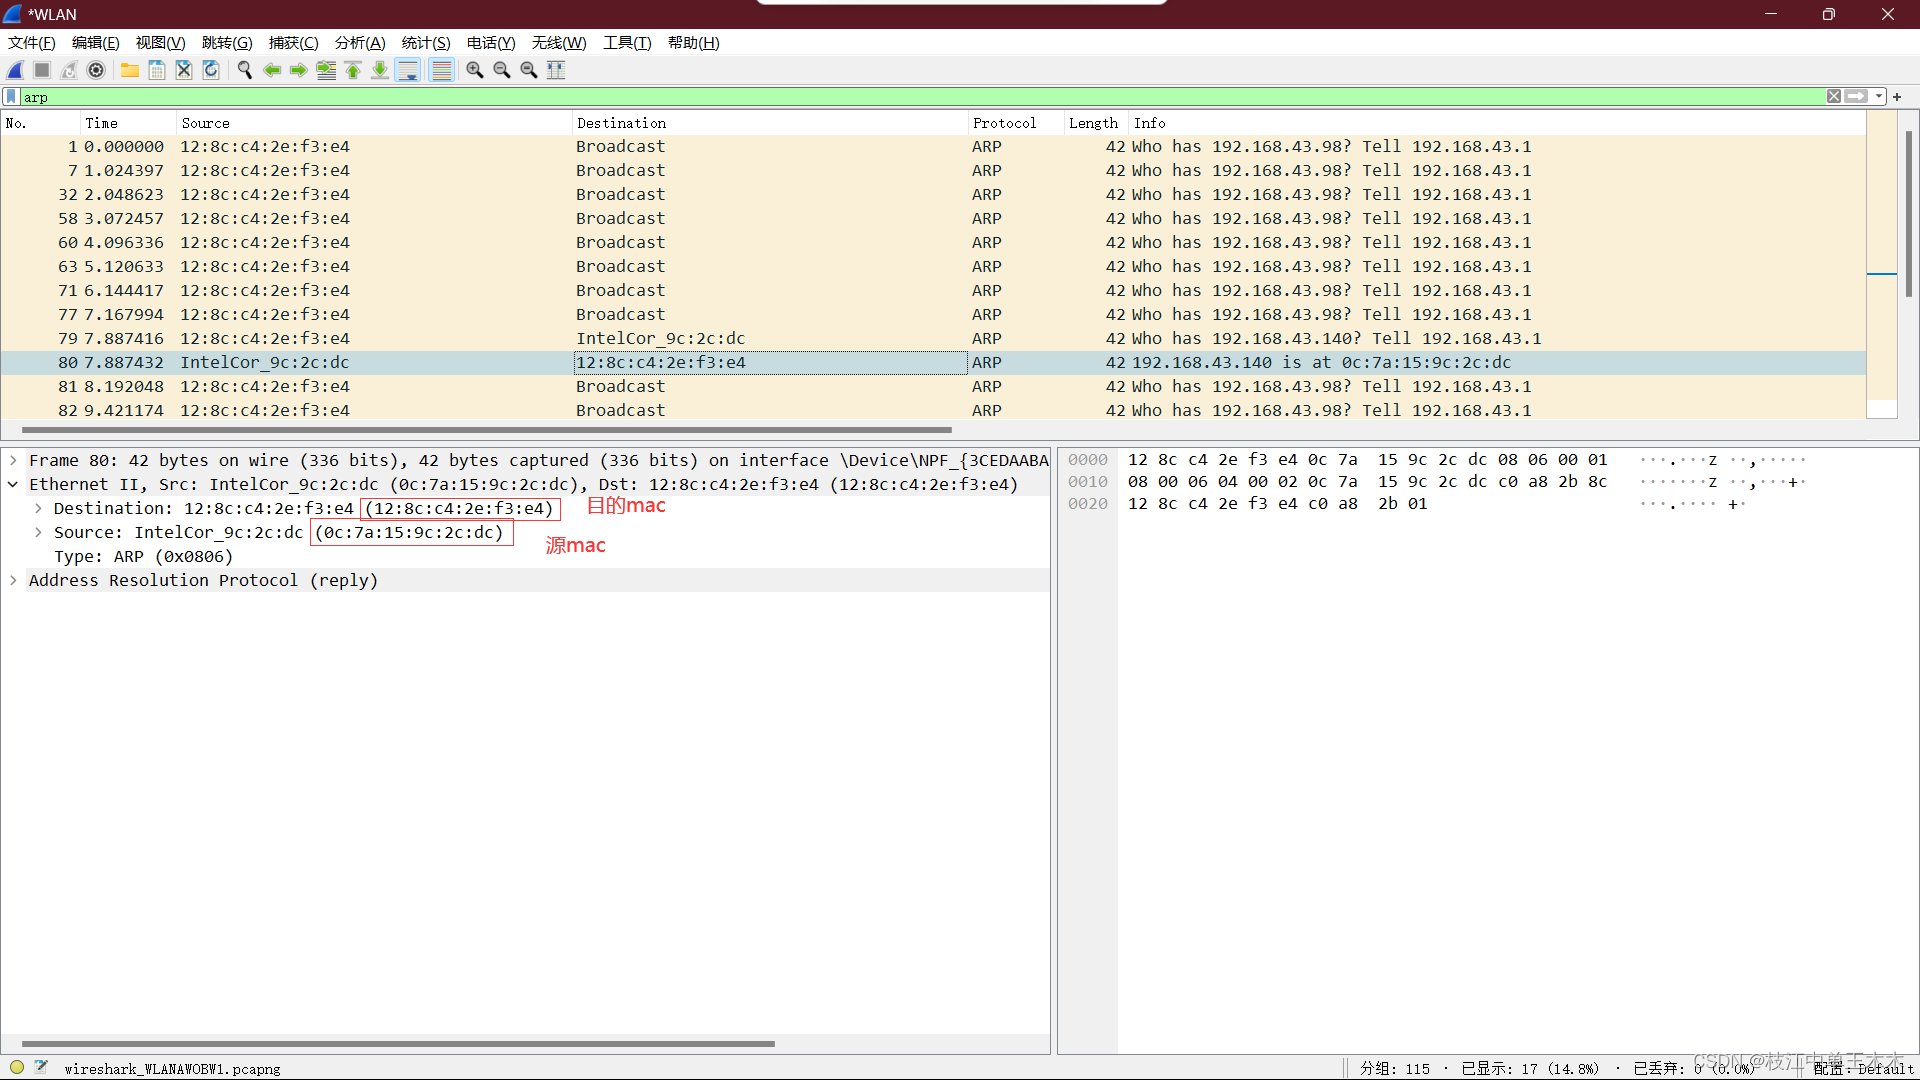
Task: Reload this capture file
Action: point(211,70)
